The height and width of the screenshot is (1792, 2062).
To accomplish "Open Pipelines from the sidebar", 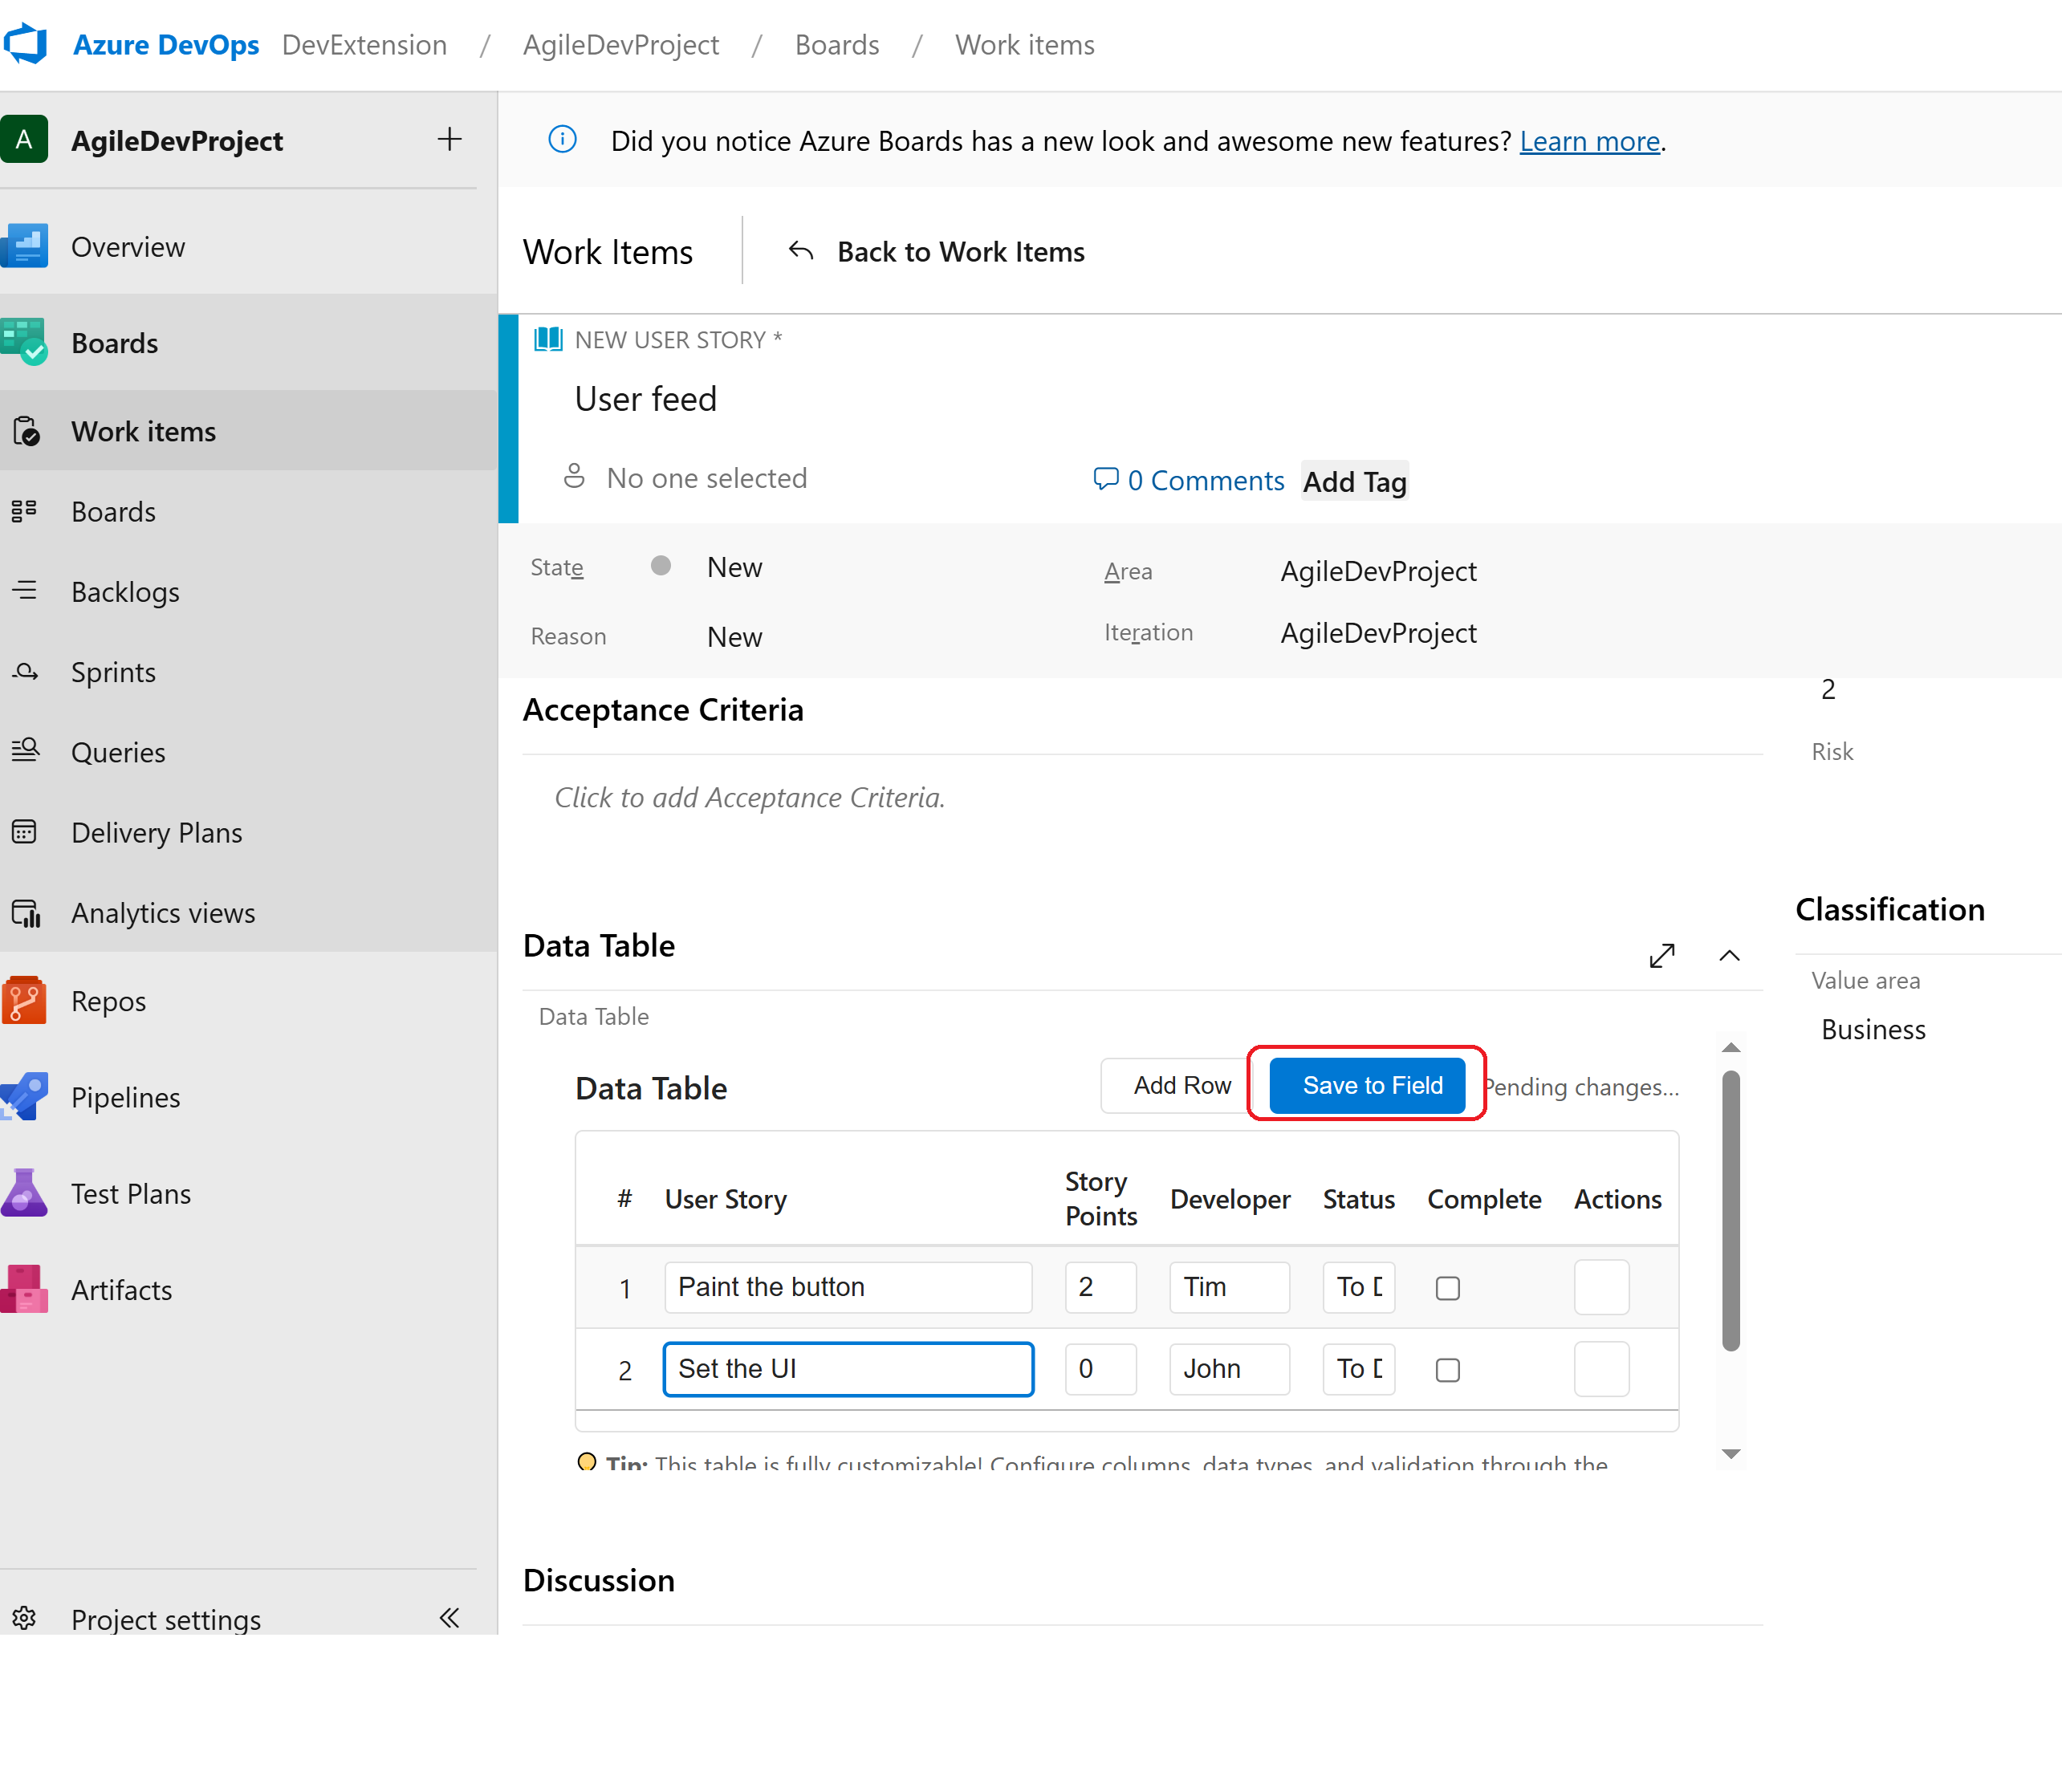I will pyautogui.click(x=125, y=1098).
